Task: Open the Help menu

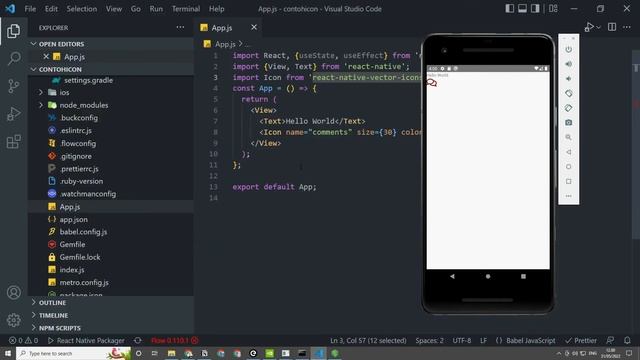Action: (x=217, y=9)
